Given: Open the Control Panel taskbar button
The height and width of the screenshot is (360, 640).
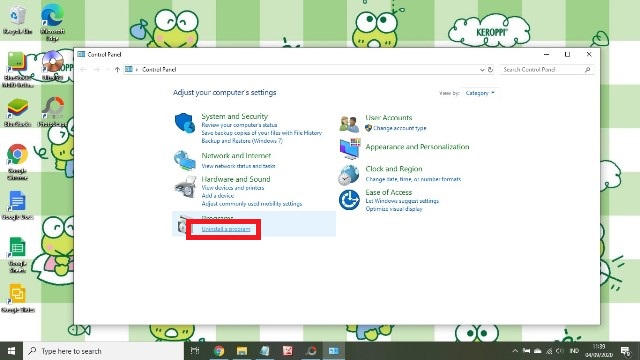Looking at the screenshot, I should [334, 351].
